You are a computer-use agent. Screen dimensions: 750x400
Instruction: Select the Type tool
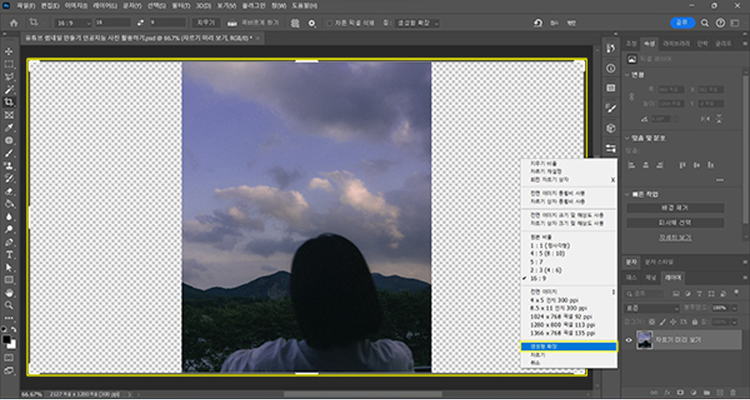(x=9, y=255)
